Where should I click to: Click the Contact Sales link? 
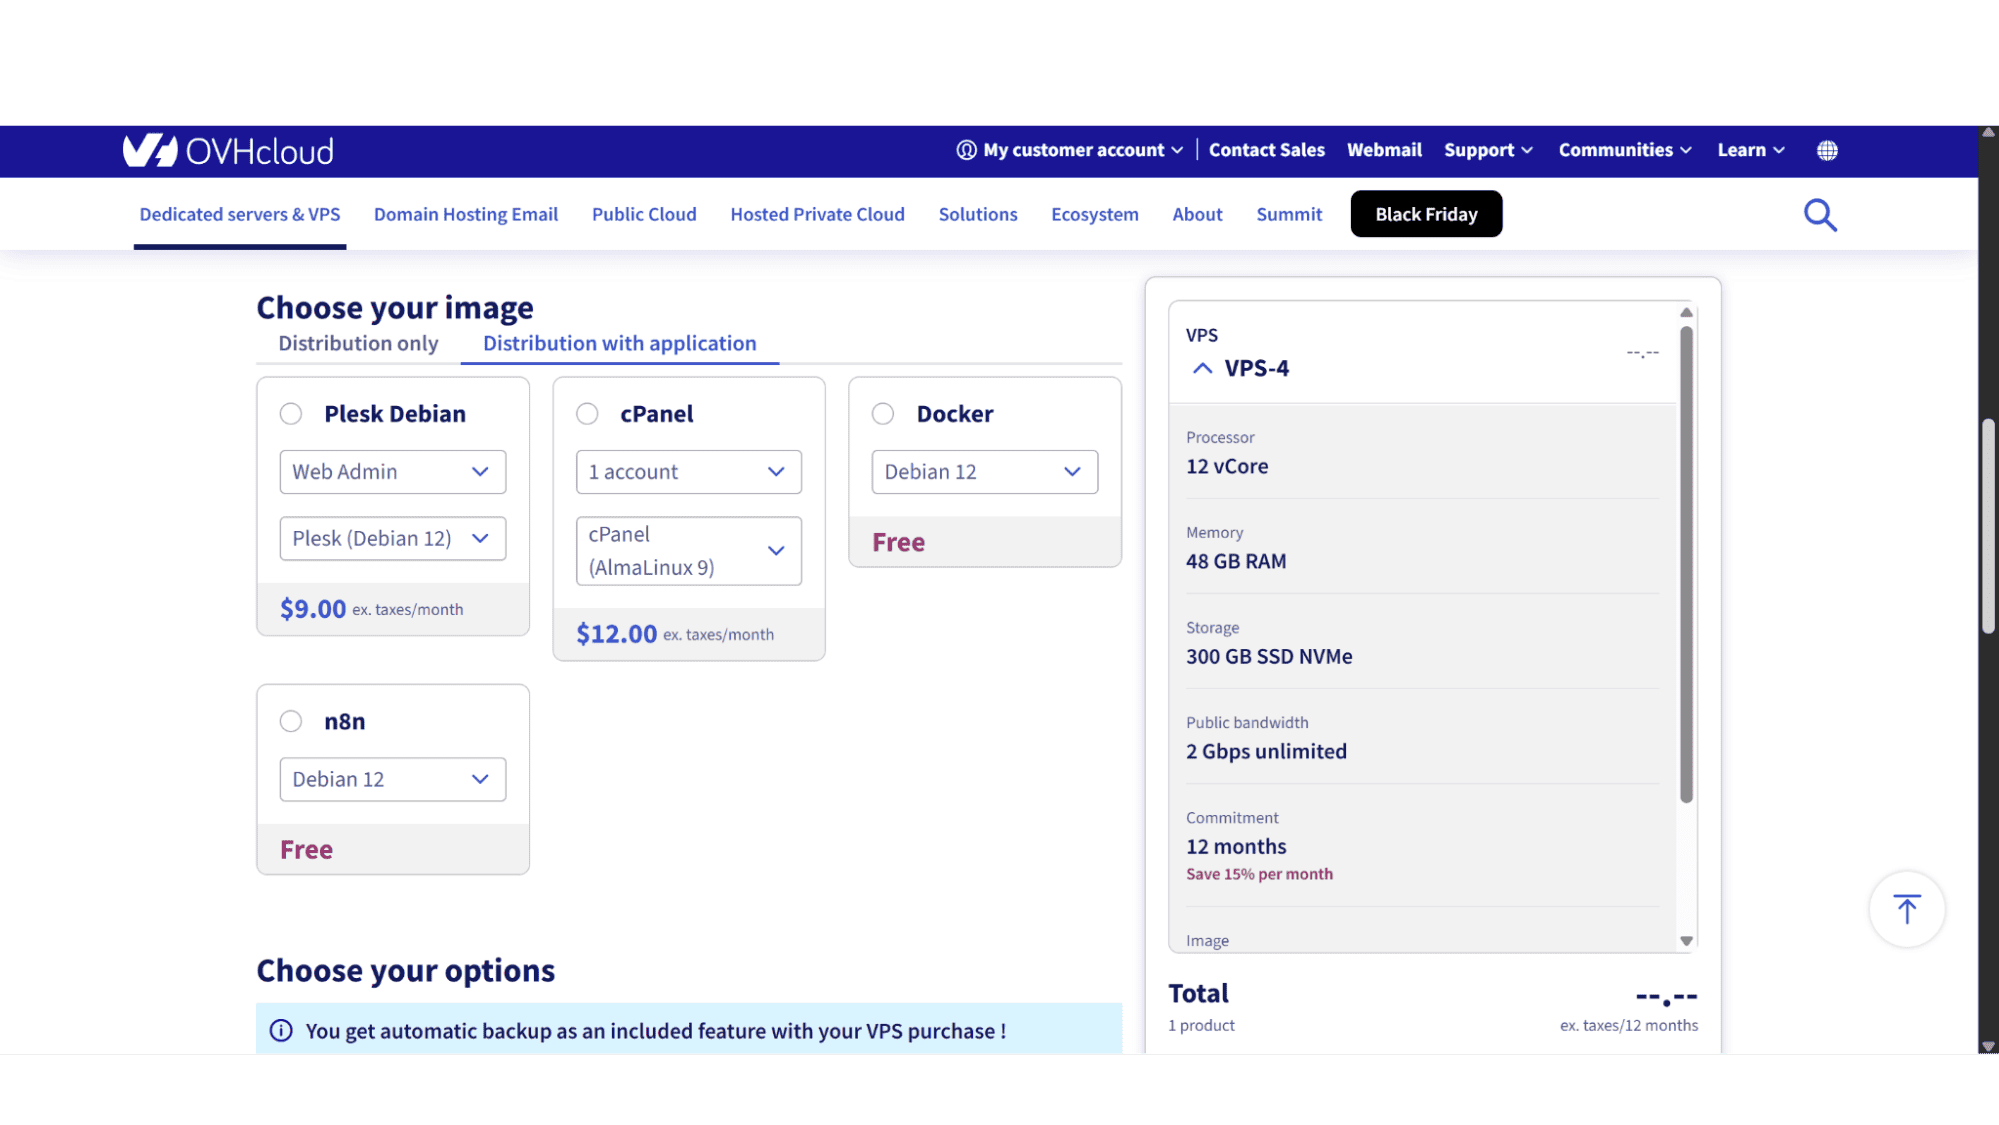[x=1266, y=150]
